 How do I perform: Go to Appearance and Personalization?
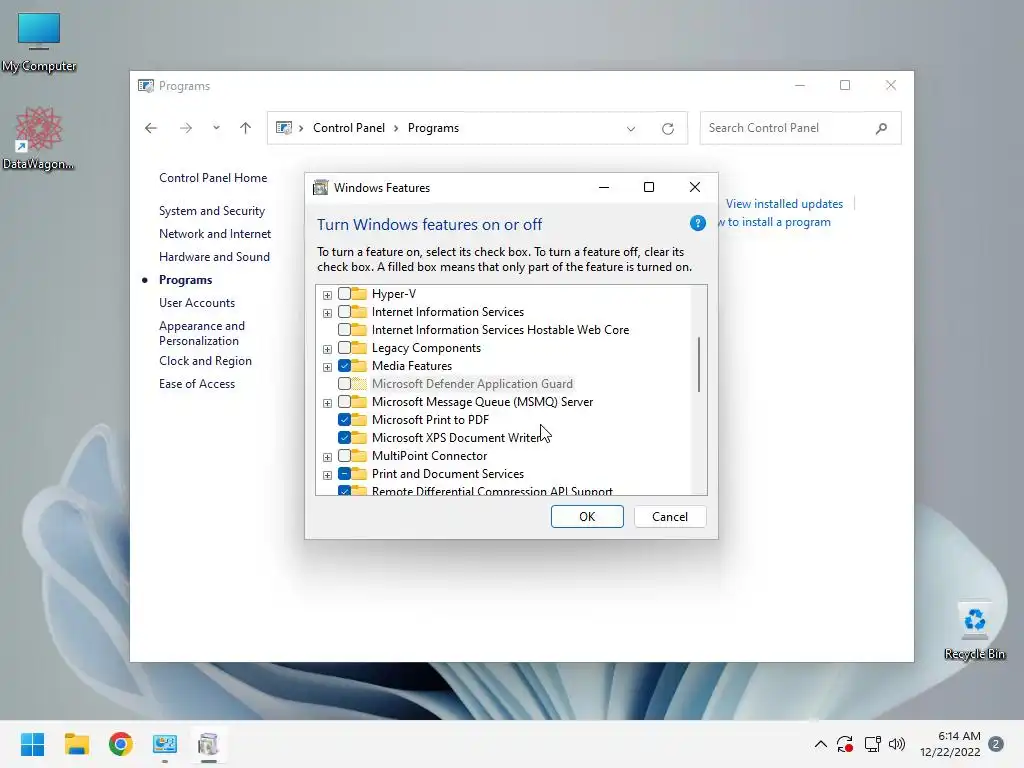point(202,333)
